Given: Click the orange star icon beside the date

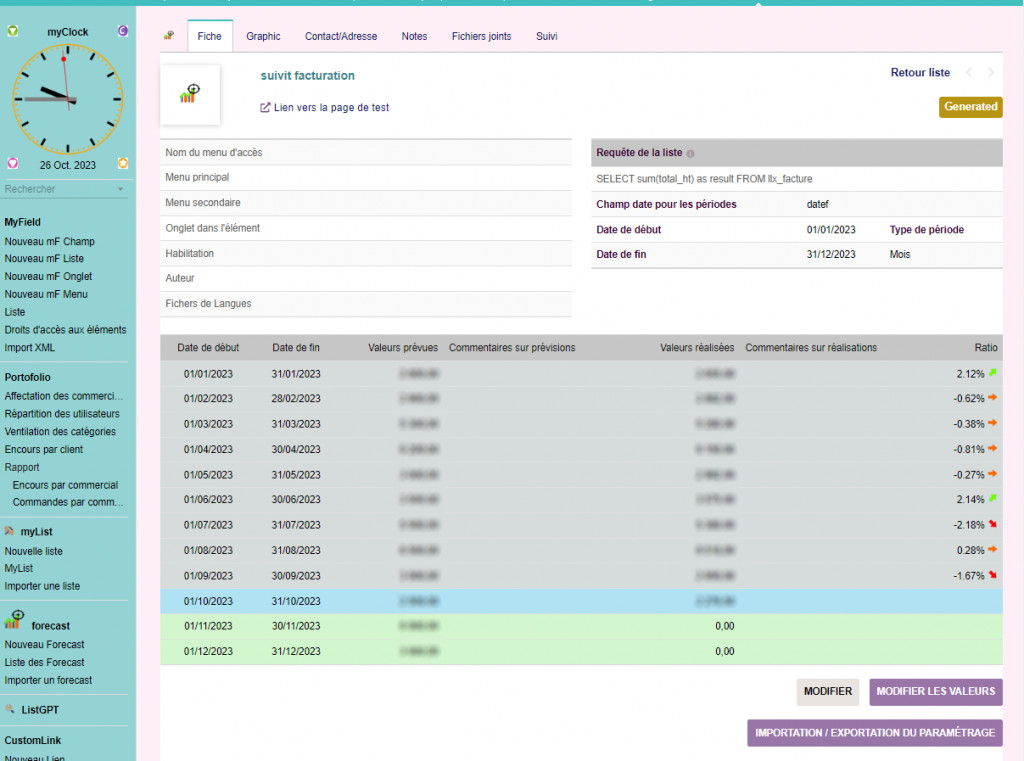Looking at the screenshot, I should point(123,163).
